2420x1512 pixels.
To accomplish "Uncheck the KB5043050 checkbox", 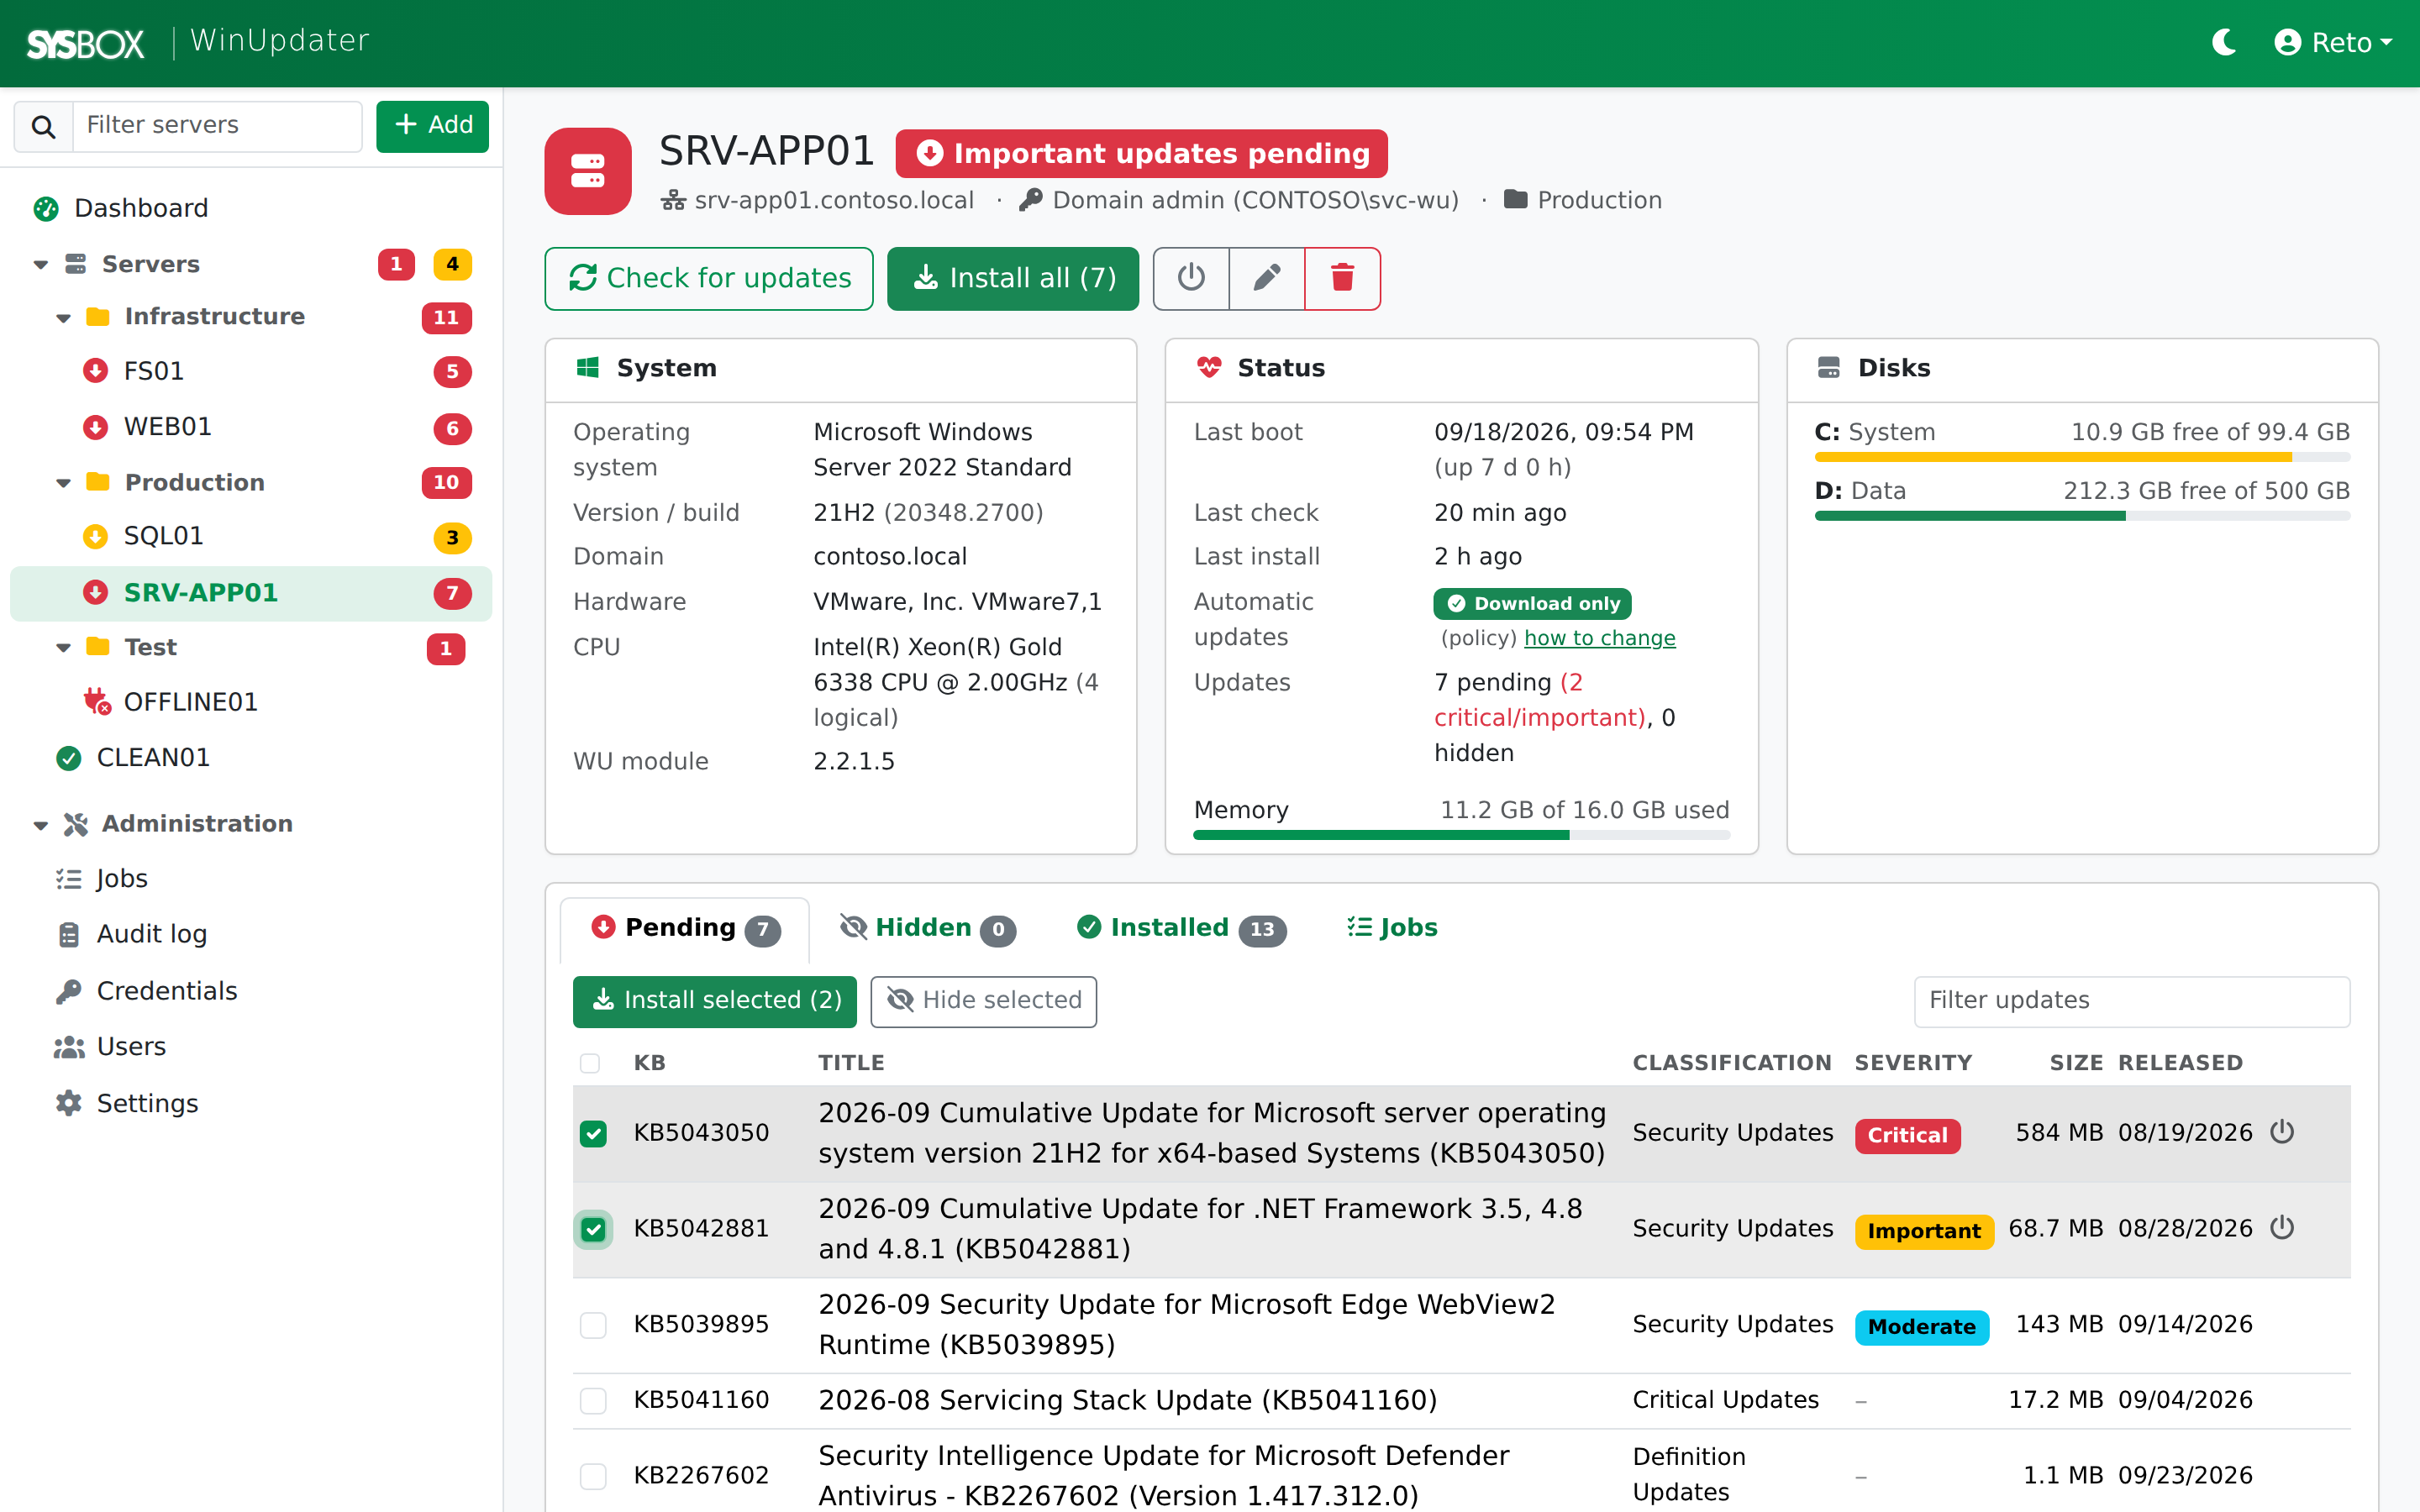I will pyautogui.click(x=594, y=1134).
